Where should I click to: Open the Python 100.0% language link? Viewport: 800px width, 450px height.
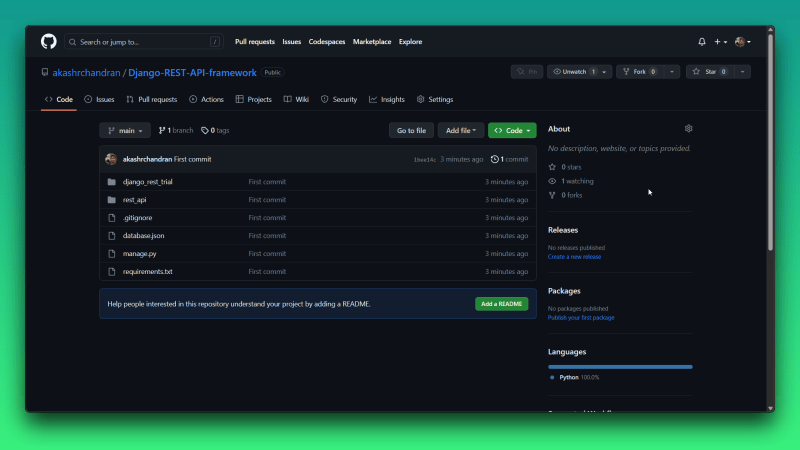[x=574, y=378]
